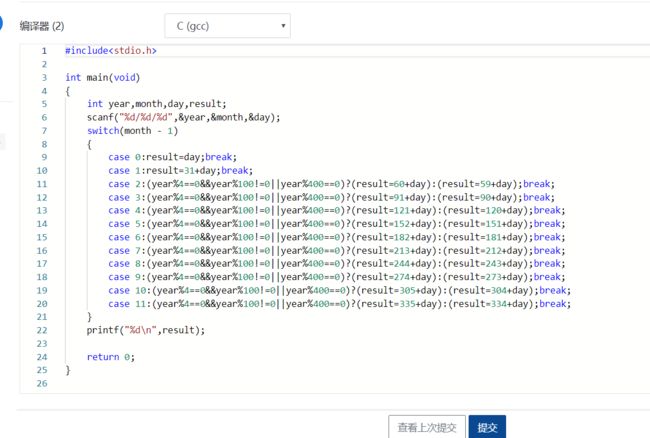The image size is (650, 438).
Task: Click the scanf line of code
Action: tap(184, 117)
